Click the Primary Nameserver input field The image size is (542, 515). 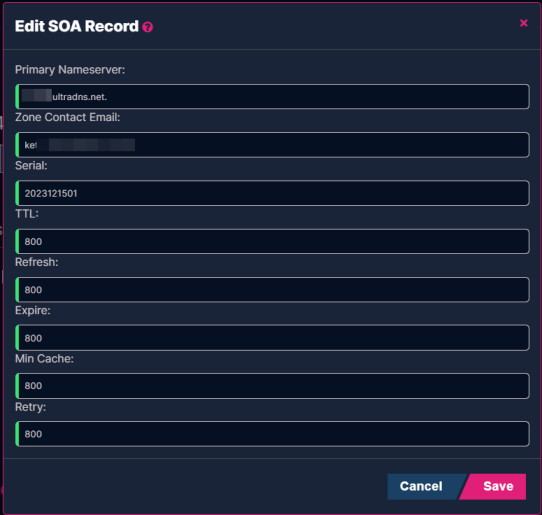point(272,96)
